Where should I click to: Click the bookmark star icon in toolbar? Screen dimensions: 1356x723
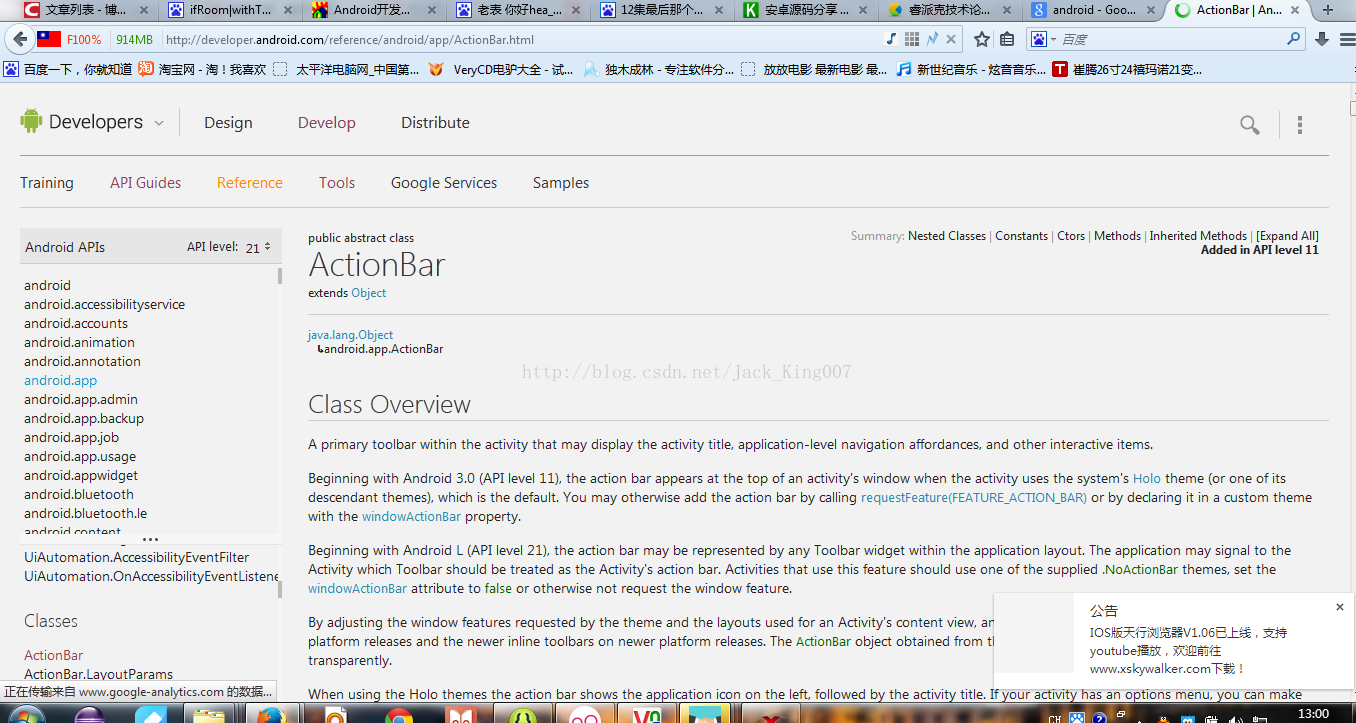coord(982,39)
